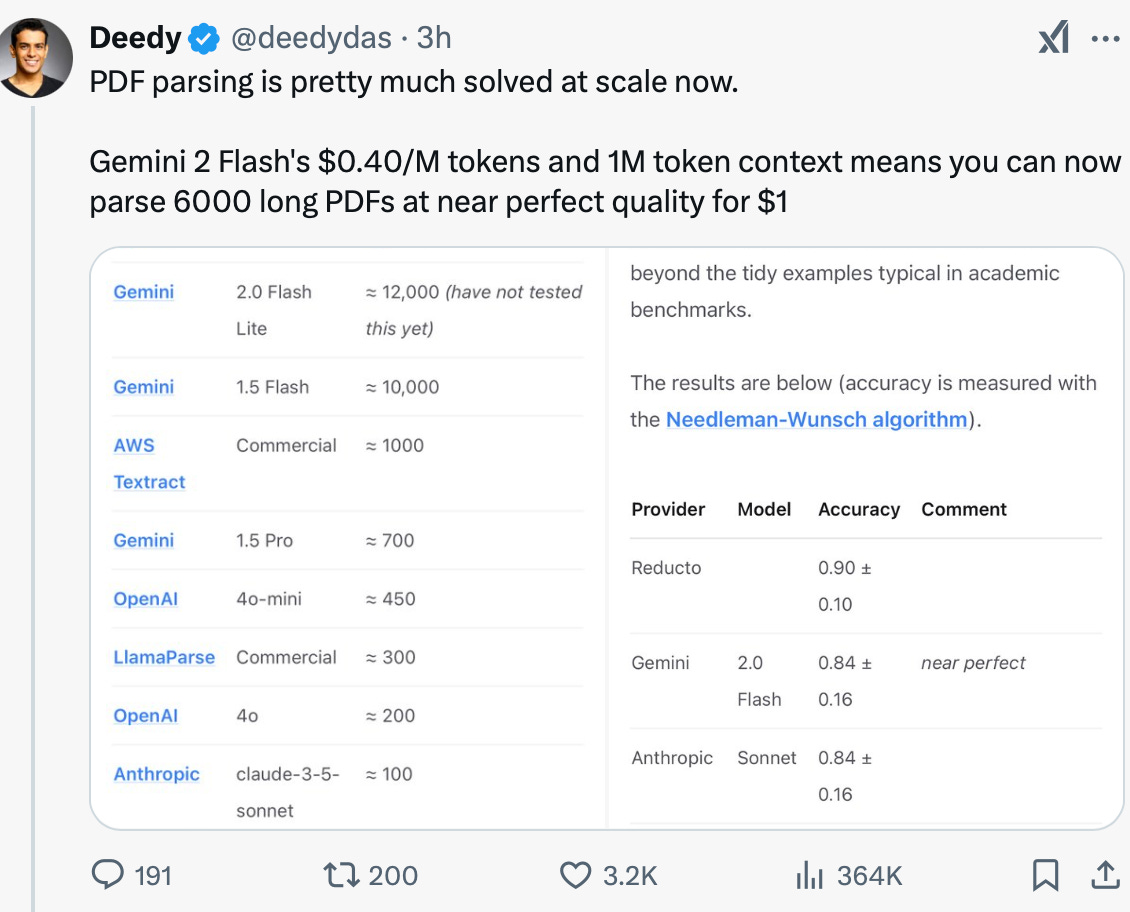This screenshot has width=1130, height=912.
Task: Click the share upload icon
Action: 1104,876
